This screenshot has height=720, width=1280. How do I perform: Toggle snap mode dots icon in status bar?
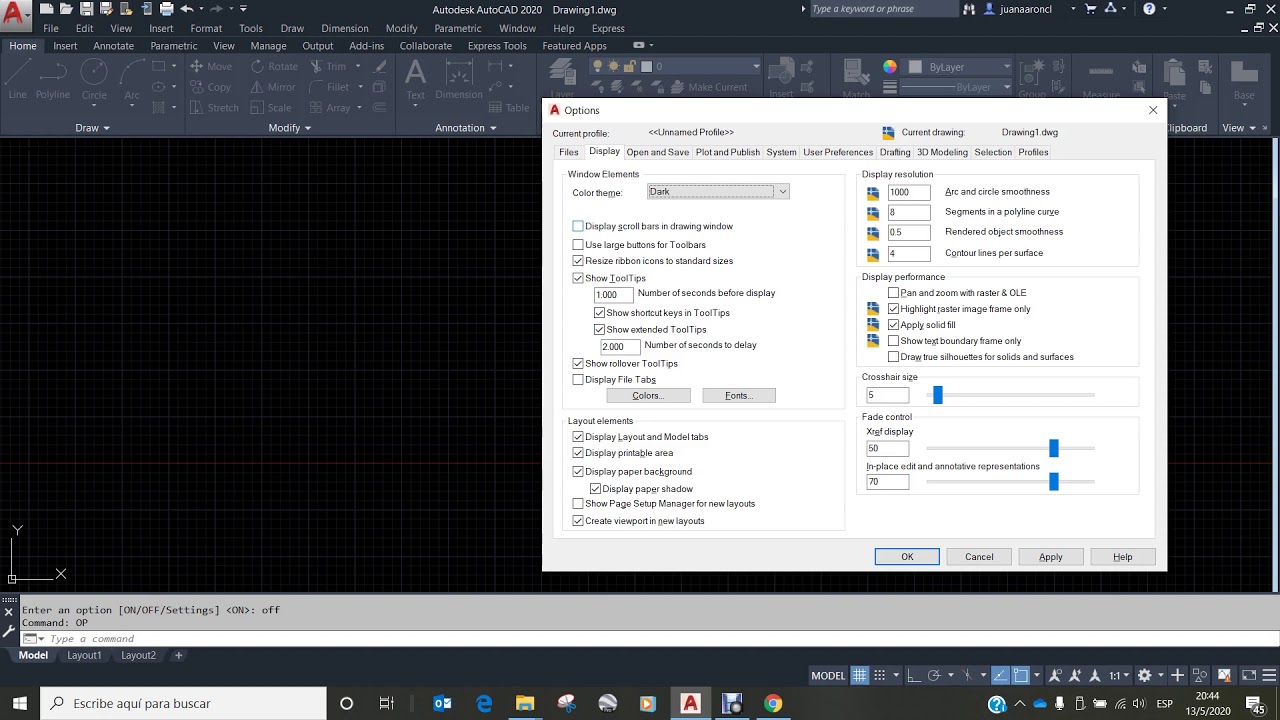(x=881, y=675)
